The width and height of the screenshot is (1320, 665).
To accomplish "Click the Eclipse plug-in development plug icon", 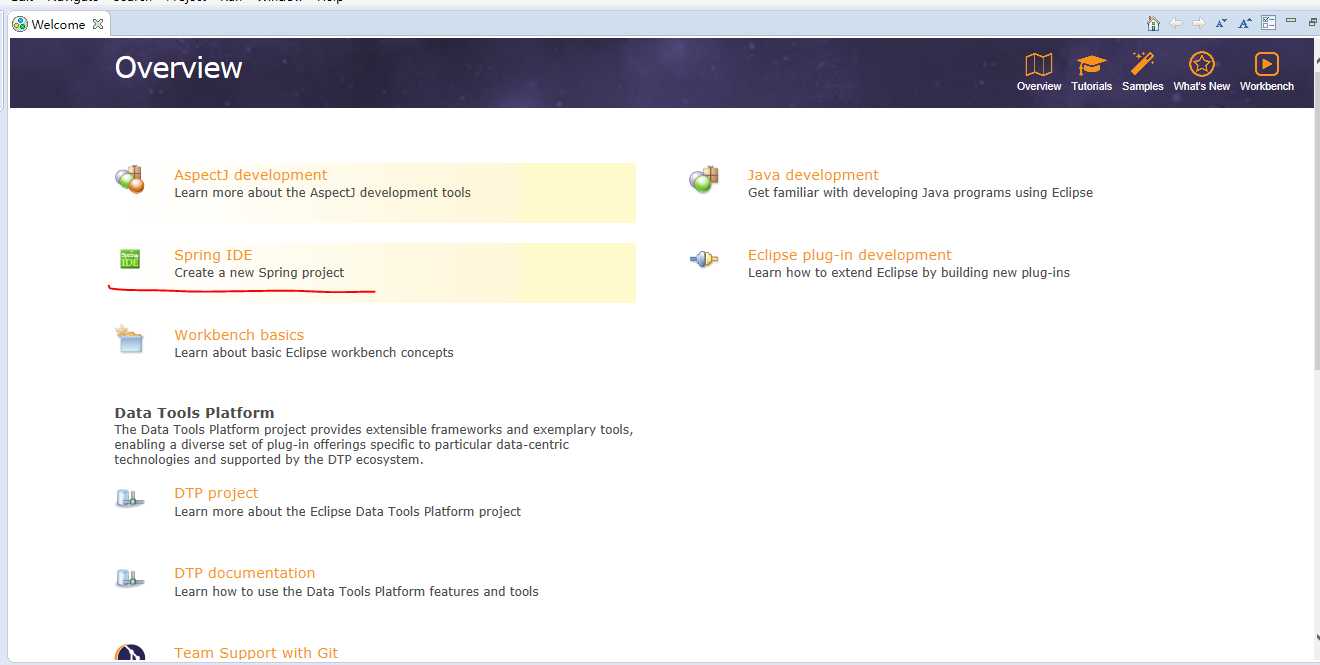I will tap(704, 260).
